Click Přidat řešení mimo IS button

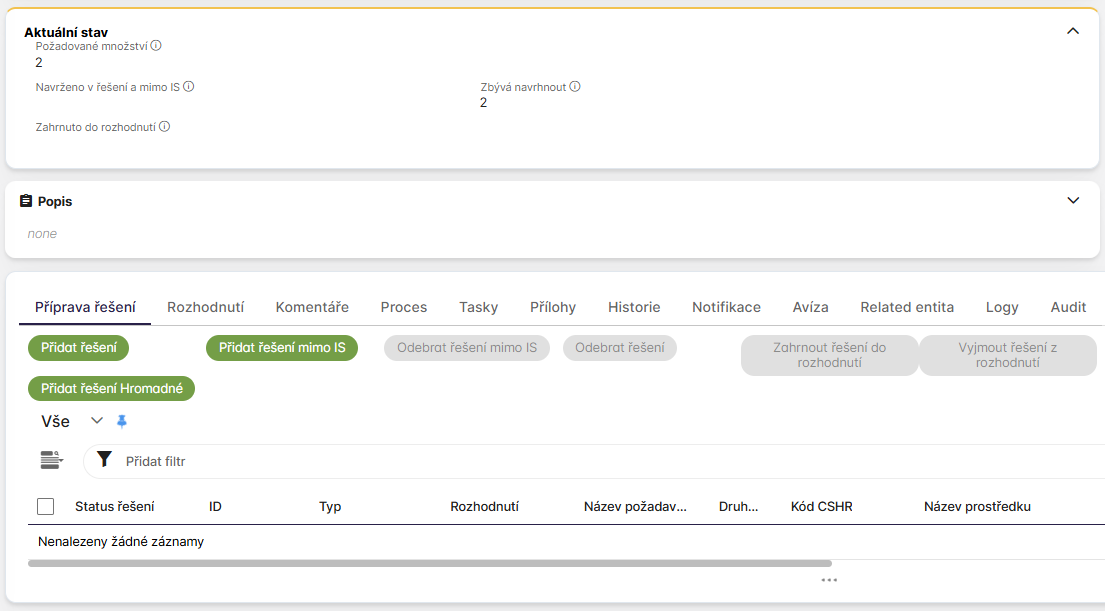pyautogui.click(x=282, y=348)
